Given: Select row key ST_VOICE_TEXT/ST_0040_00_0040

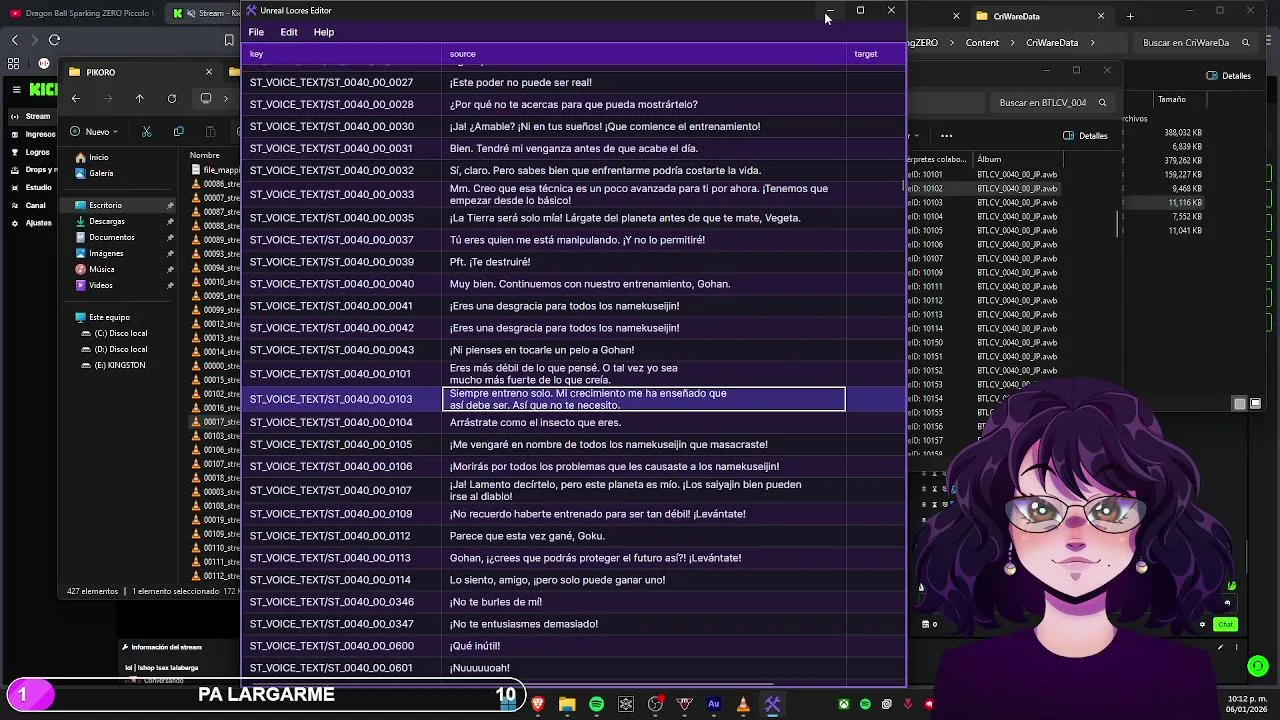Looking at the screenshot, I should [x=331, y=284].
